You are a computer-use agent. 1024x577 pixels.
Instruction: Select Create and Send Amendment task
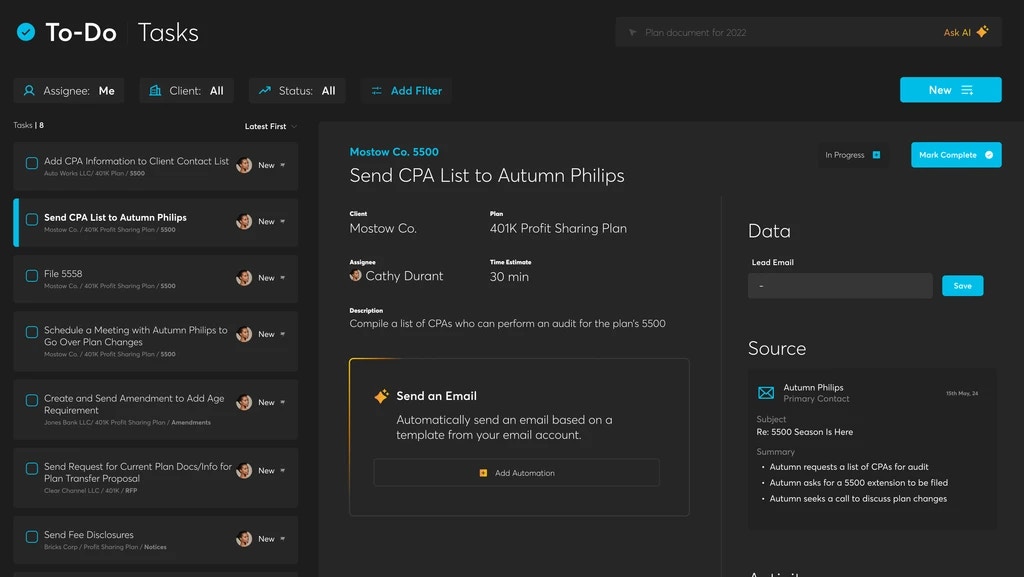134,404
